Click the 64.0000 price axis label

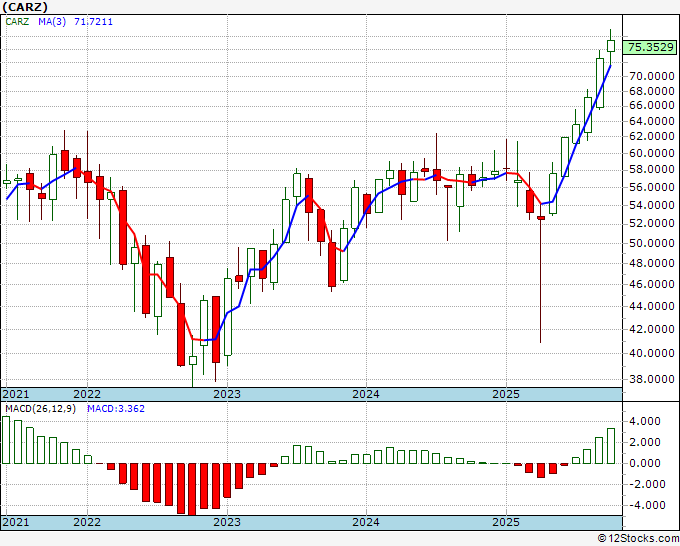651,121
